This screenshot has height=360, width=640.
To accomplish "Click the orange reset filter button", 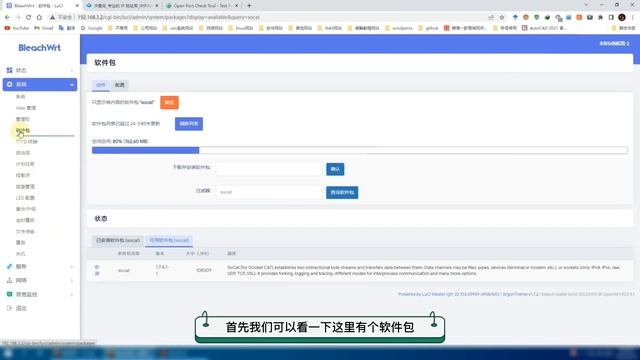I will click(169, 102).
